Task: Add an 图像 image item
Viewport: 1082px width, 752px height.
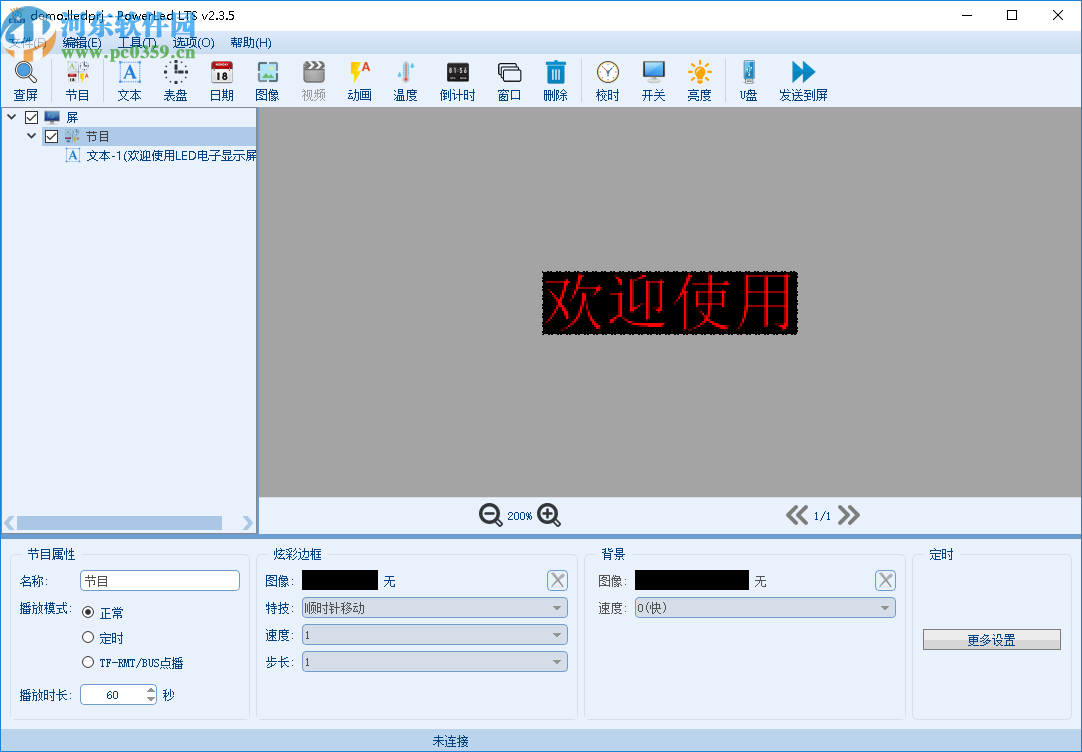Action: 266,78
